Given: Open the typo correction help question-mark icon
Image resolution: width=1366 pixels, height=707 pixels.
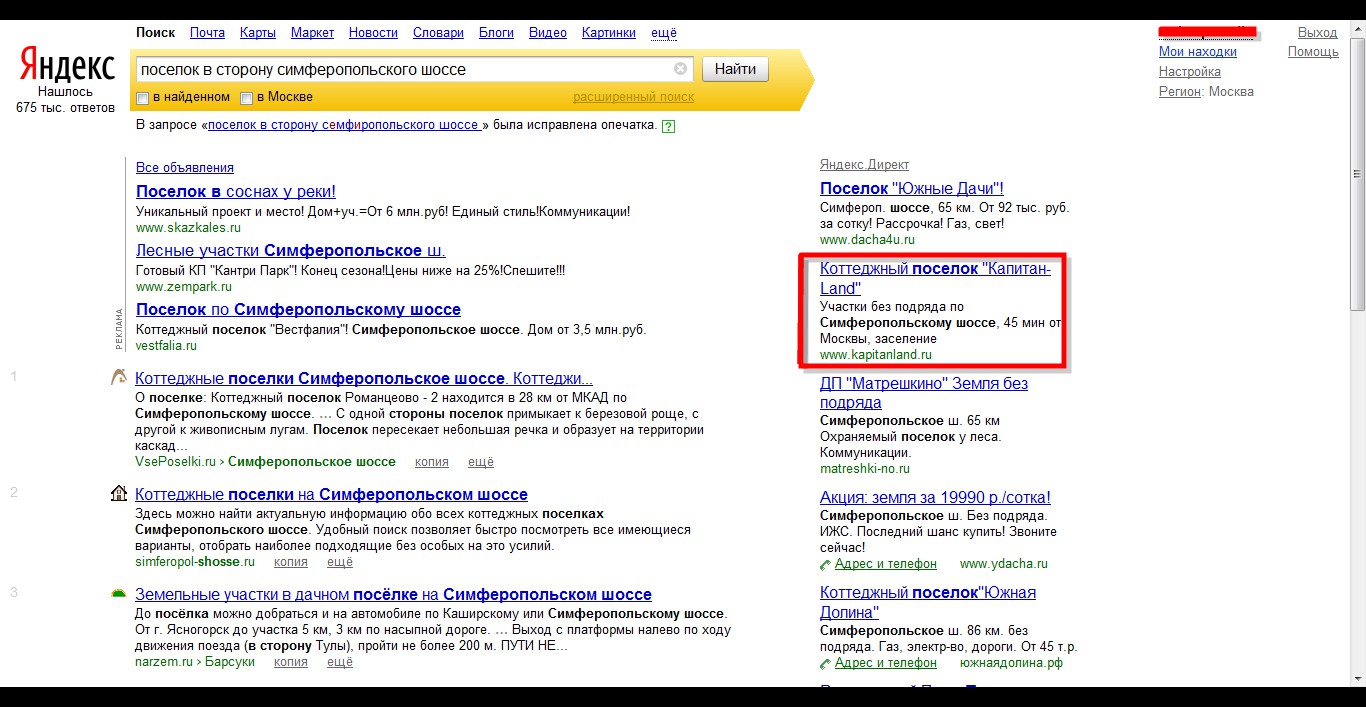Looking at the screenshot, I should pyautogui.click(x=668, y=127).
